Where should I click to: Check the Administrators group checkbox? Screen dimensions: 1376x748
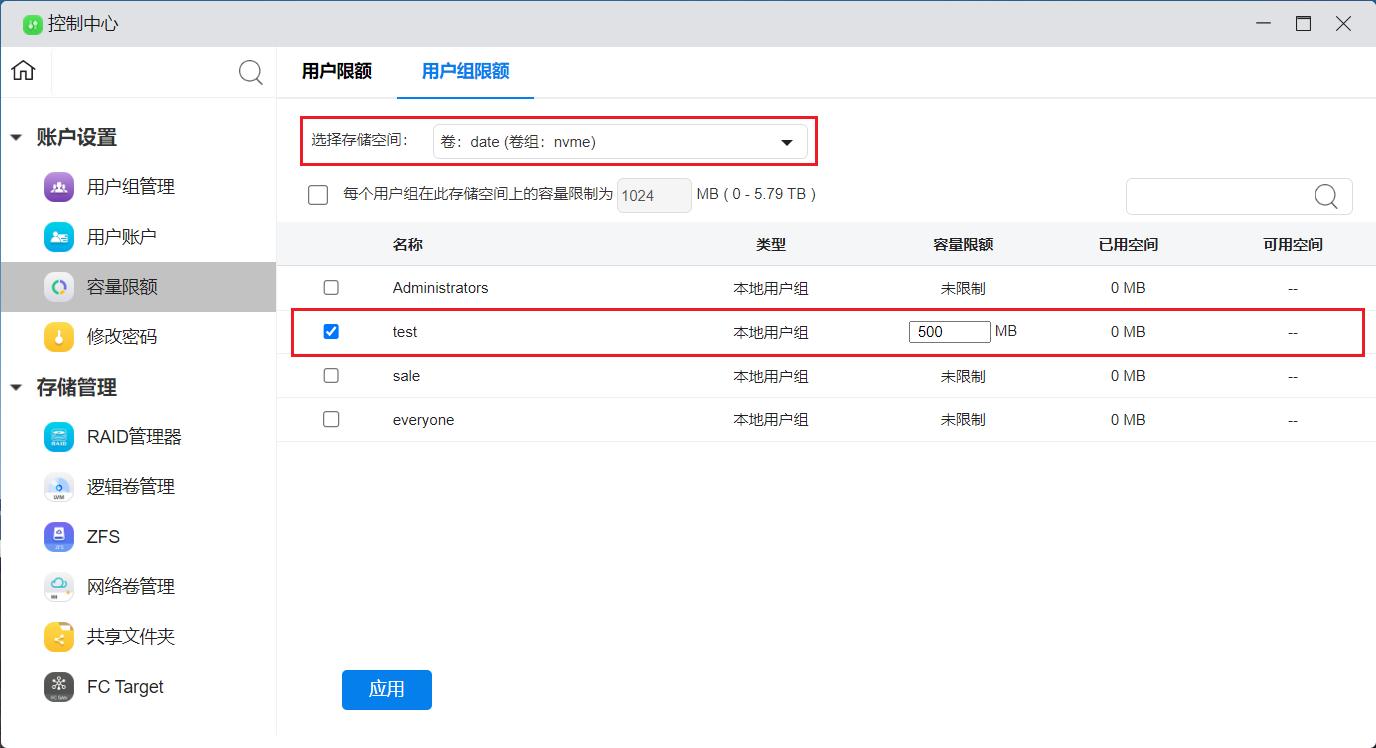pyautogui.click(x=331, y=287)
